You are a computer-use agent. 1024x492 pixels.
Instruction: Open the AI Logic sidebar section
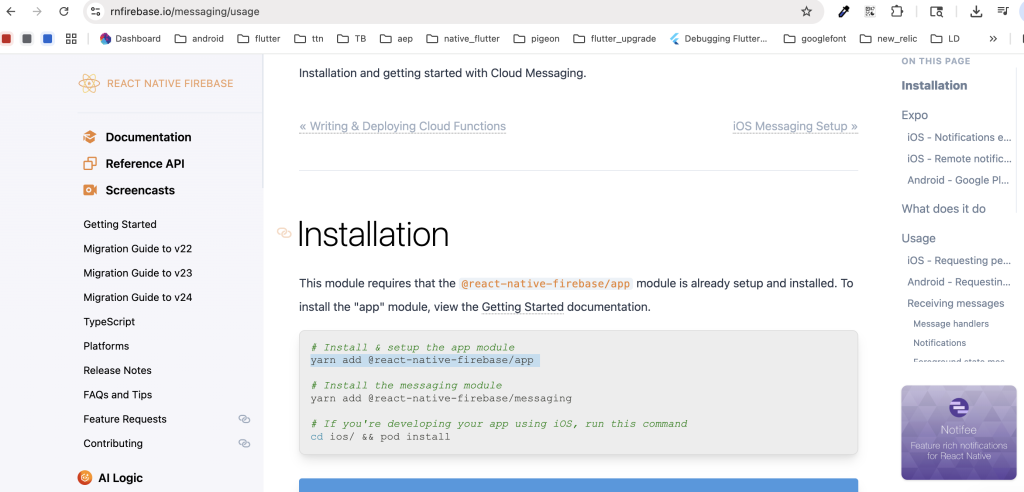click(120, 478)
